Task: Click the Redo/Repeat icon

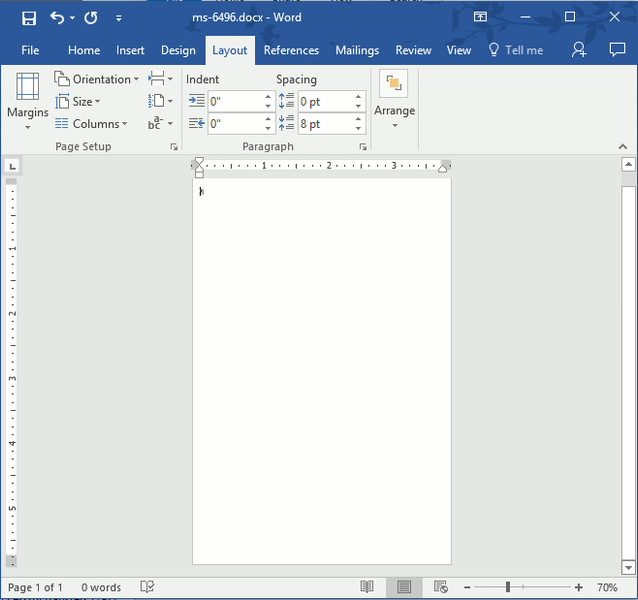Action: coord(91,18)
